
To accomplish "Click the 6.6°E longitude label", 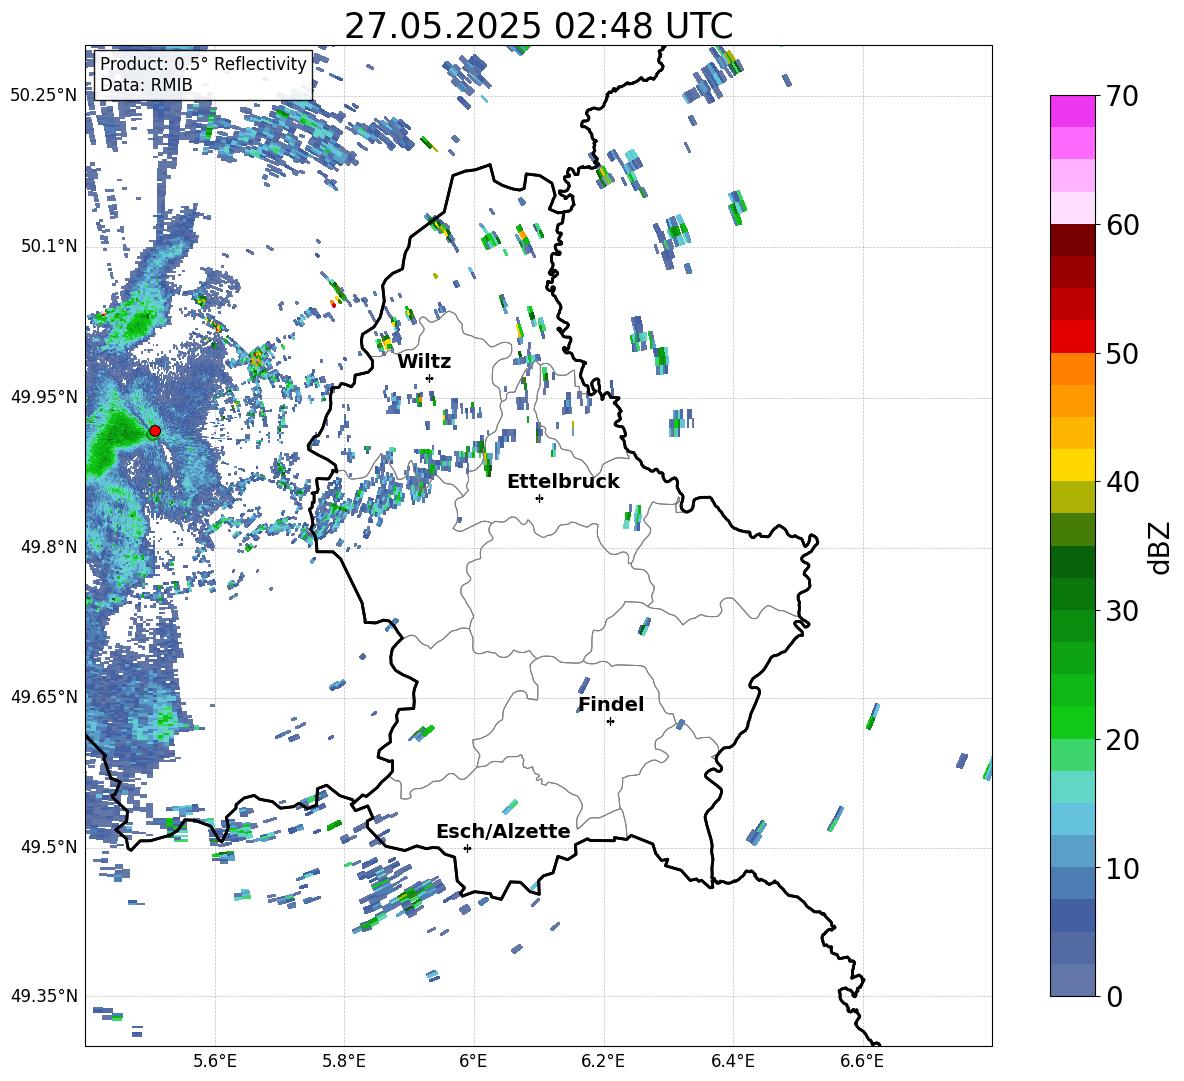I will point(862,1062).
